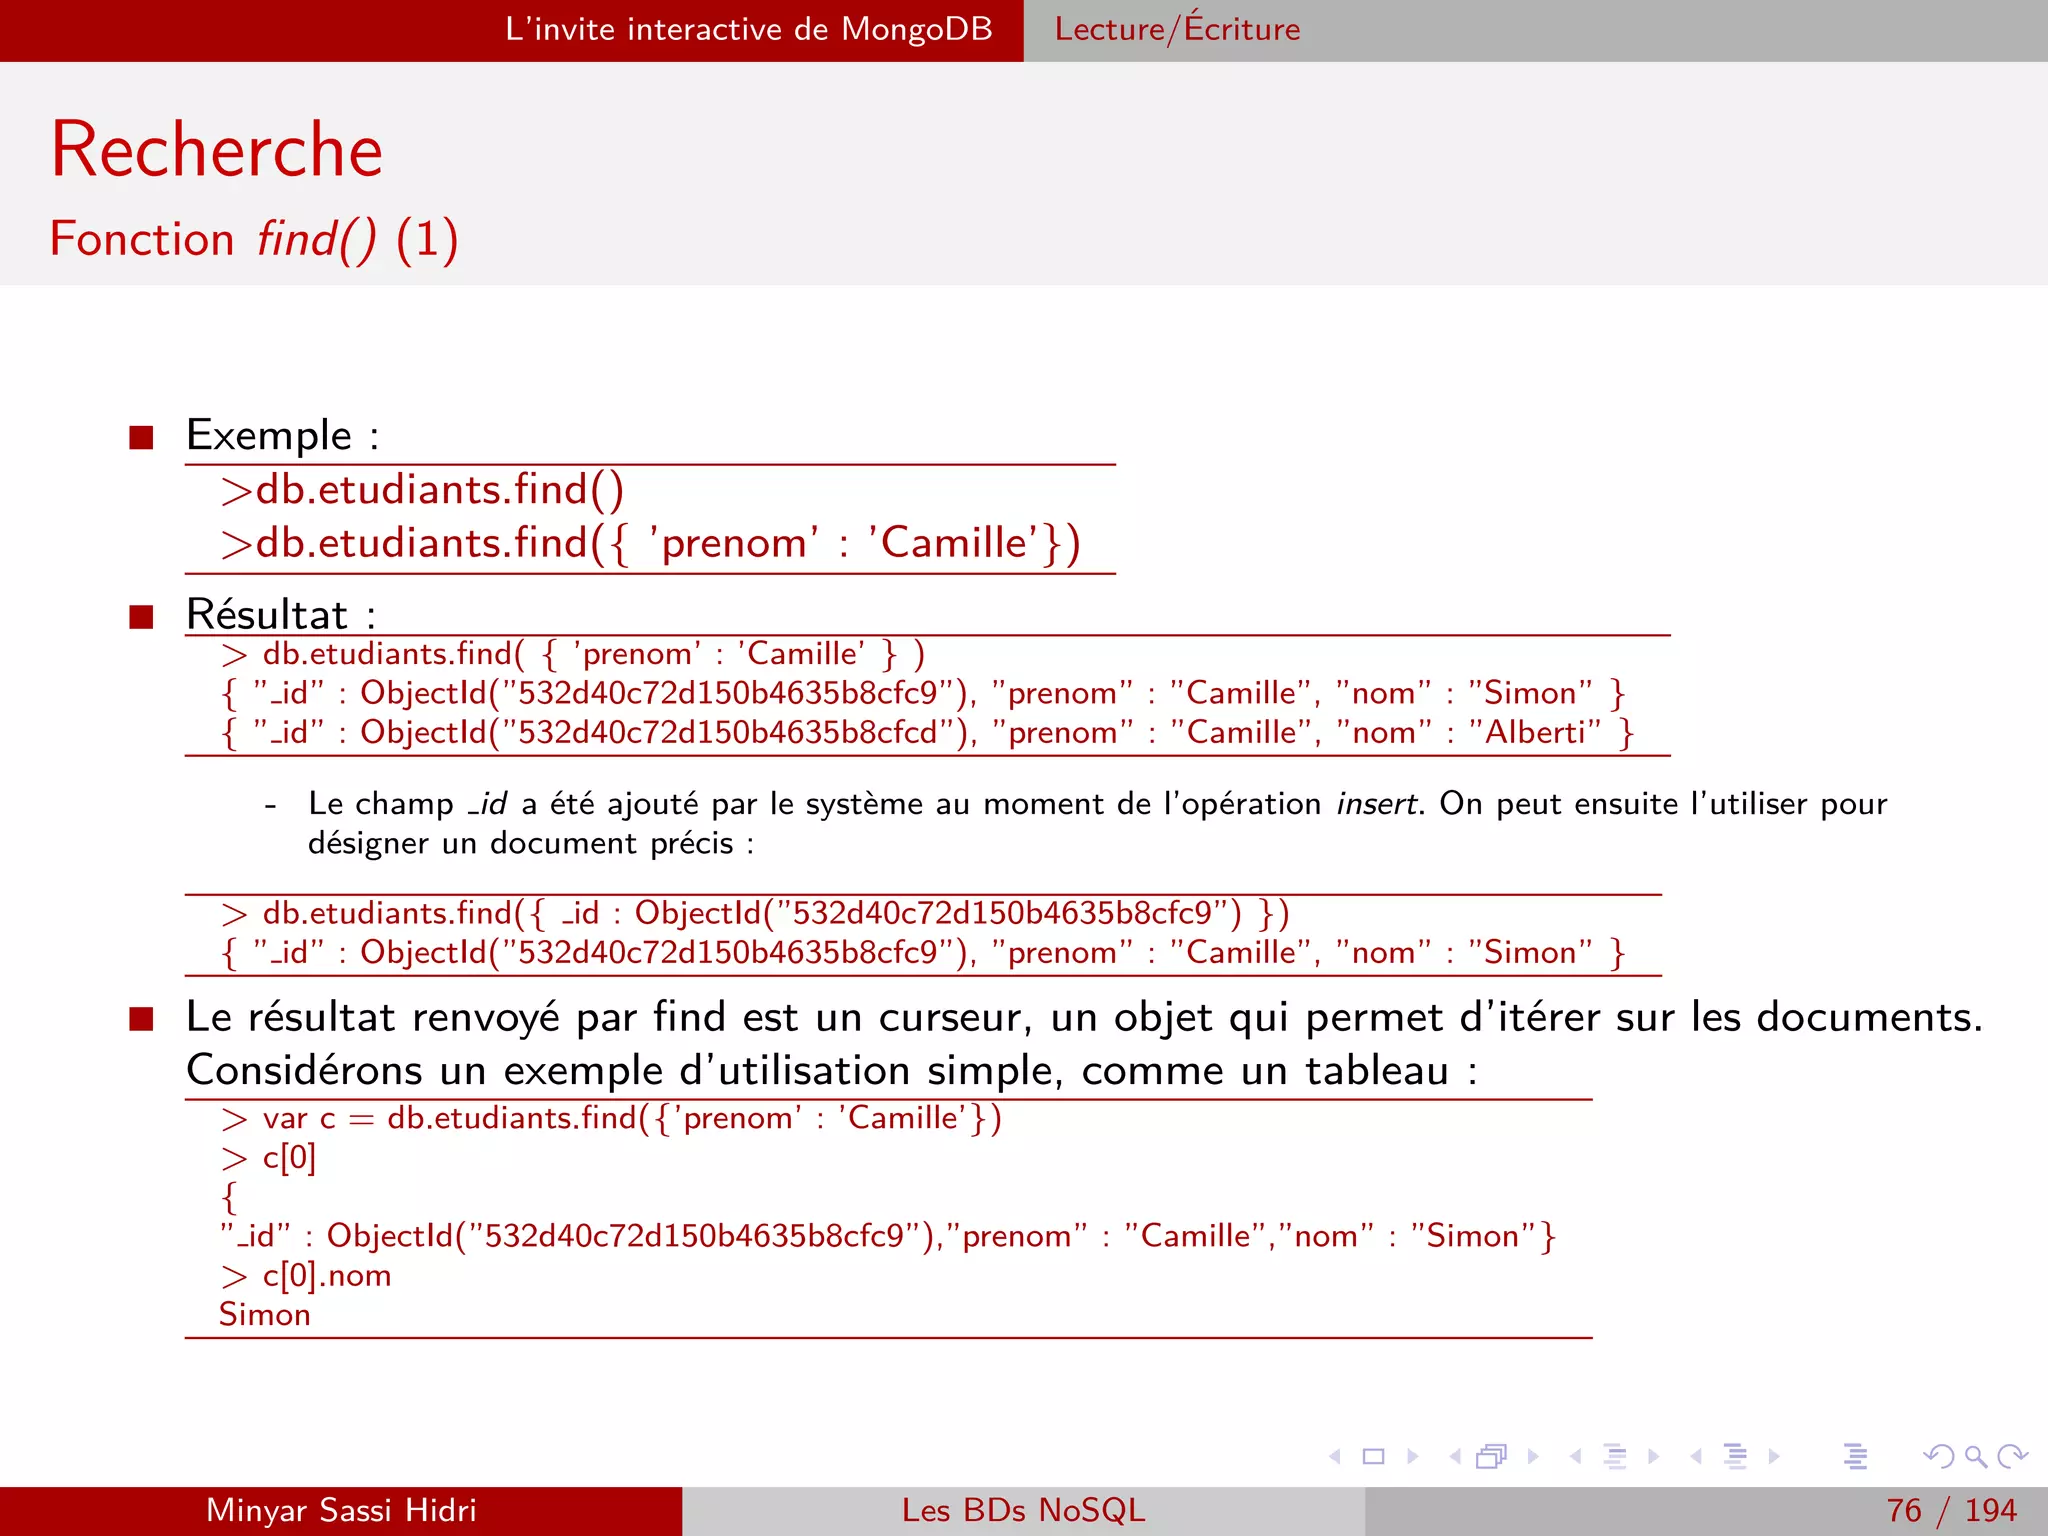Go to previous section arrow
The image size is (2048, 1536).
coord(1696,1456)
